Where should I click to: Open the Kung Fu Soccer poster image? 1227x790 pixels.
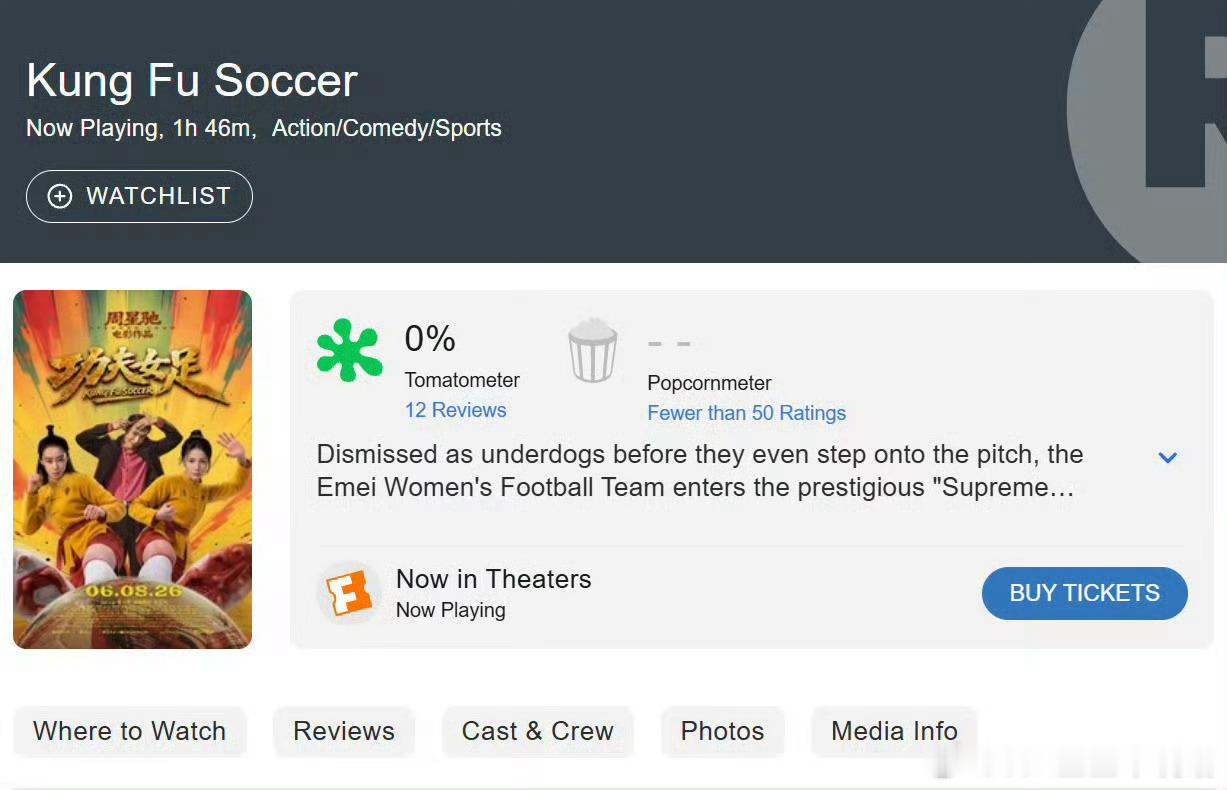click(132, 469)
